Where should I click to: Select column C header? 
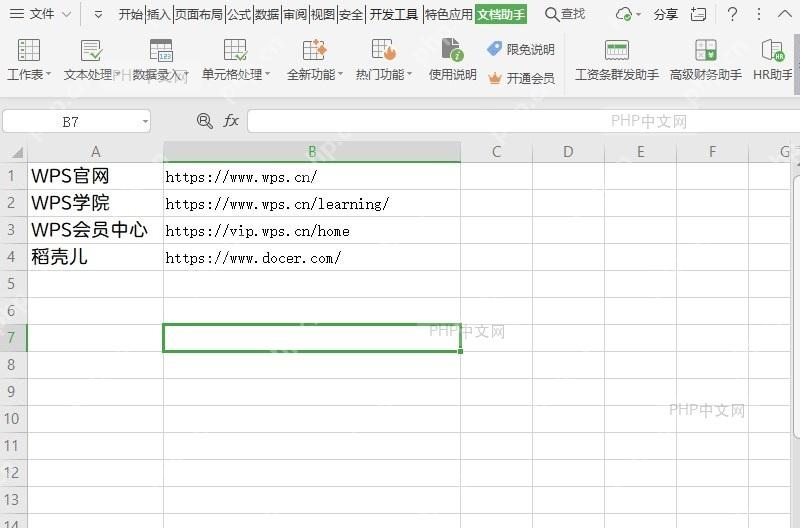click(496, 152)
